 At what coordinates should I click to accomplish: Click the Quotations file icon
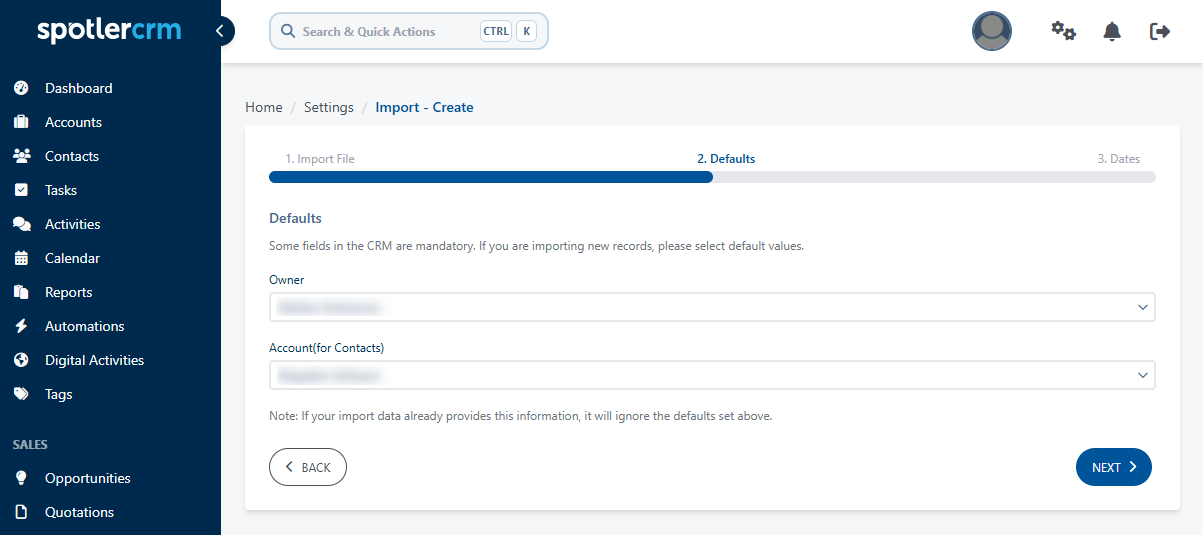21,512
